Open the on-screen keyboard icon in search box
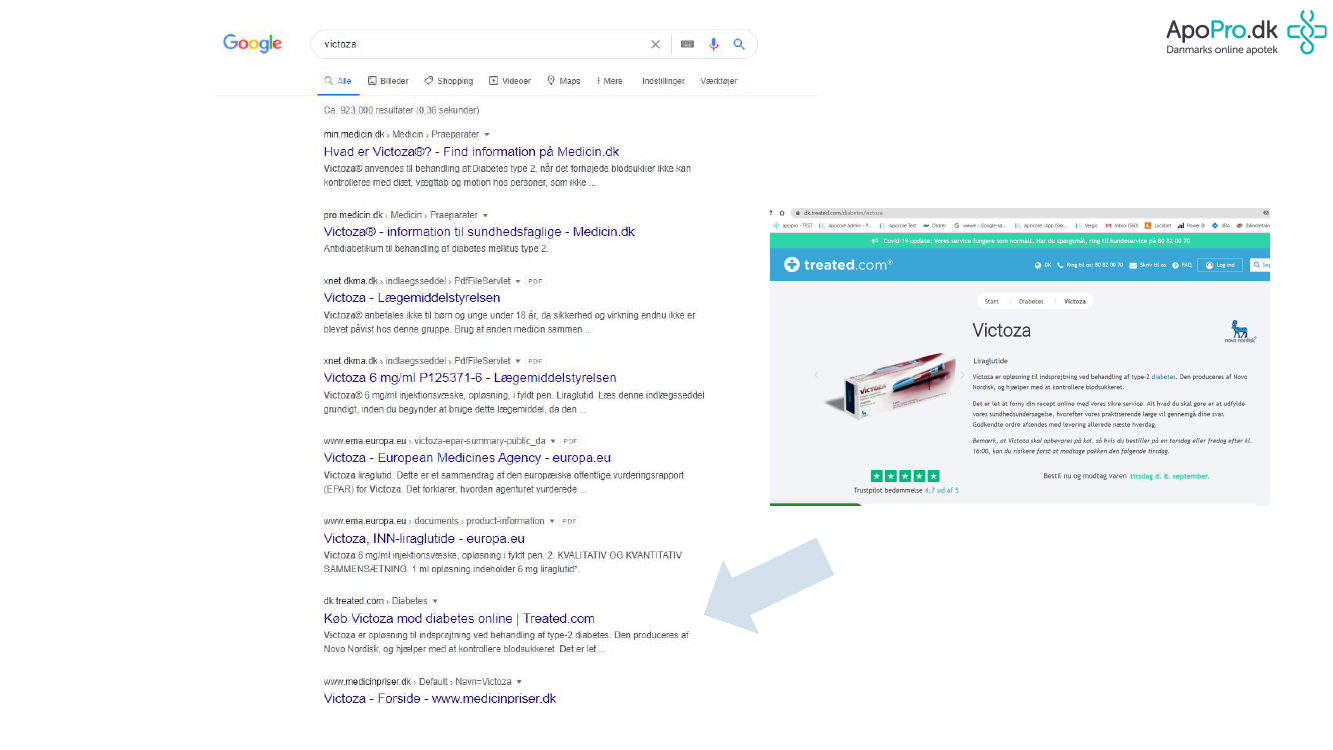 click(687, 44)
